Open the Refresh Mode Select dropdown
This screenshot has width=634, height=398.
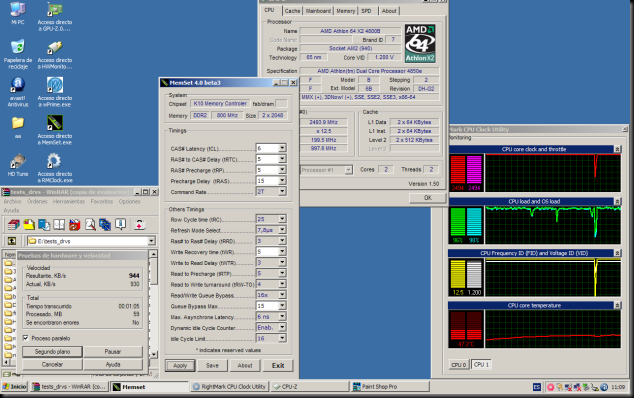pos(282,230)
